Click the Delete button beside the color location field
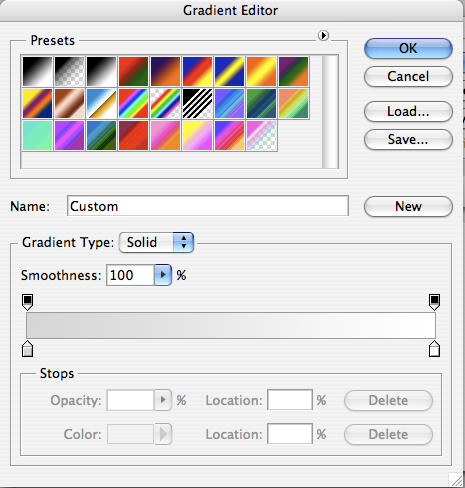 point(388,434)
